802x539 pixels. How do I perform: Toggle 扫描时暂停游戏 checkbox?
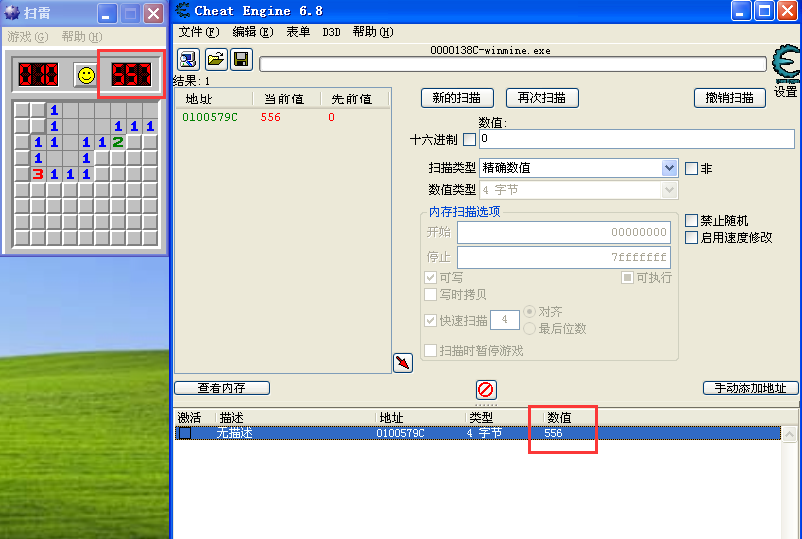[430, 351]
